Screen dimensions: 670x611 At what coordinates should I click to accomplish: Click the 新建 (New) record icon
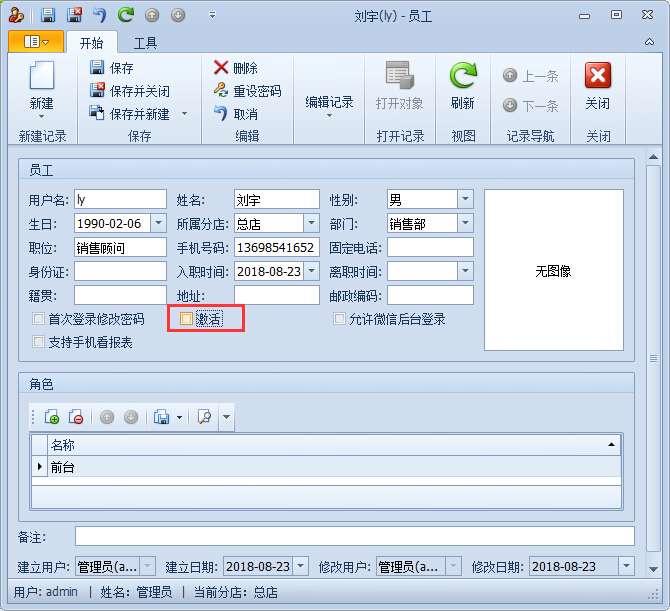point(41,77)
